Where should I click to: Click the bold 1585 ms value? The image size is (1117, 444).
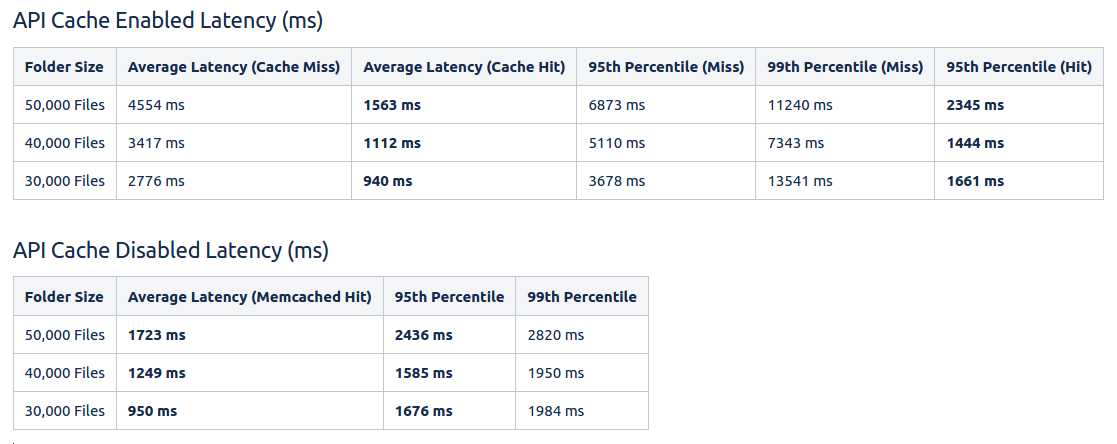coord(424,373)
